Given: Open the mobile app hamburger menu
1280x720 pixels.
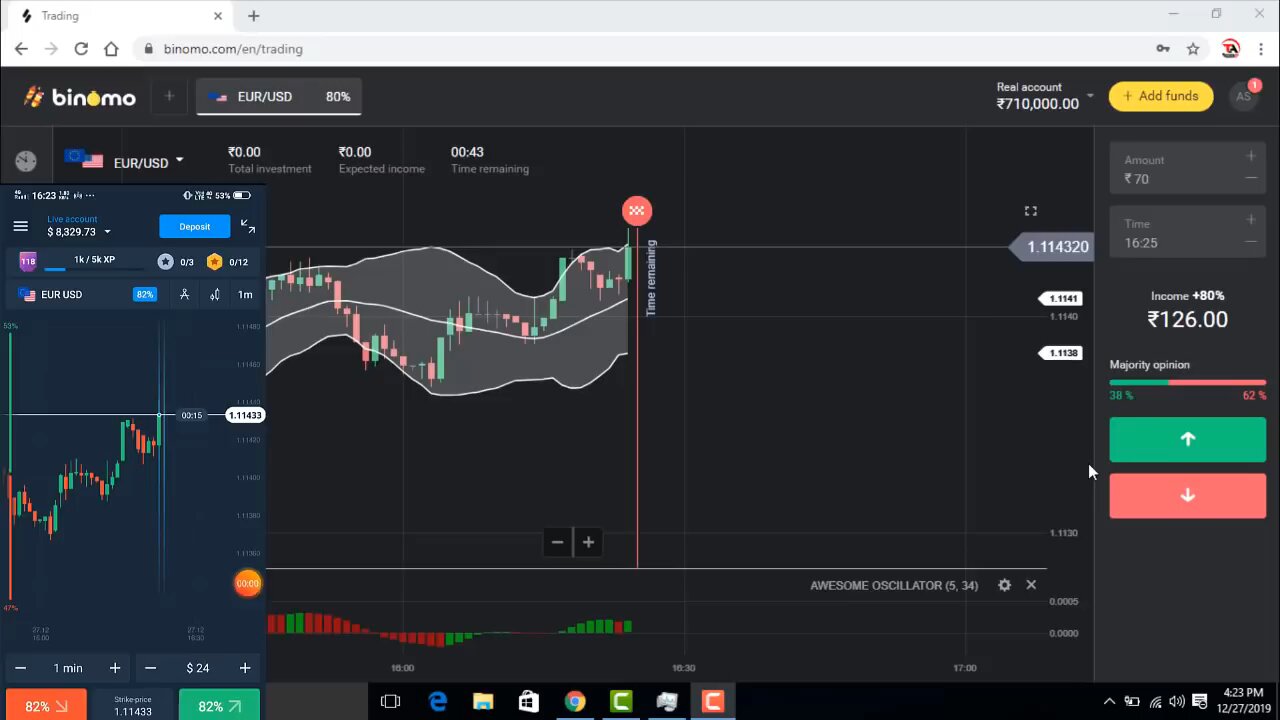Looking at the screenshot, I should (x=20, y=226).
